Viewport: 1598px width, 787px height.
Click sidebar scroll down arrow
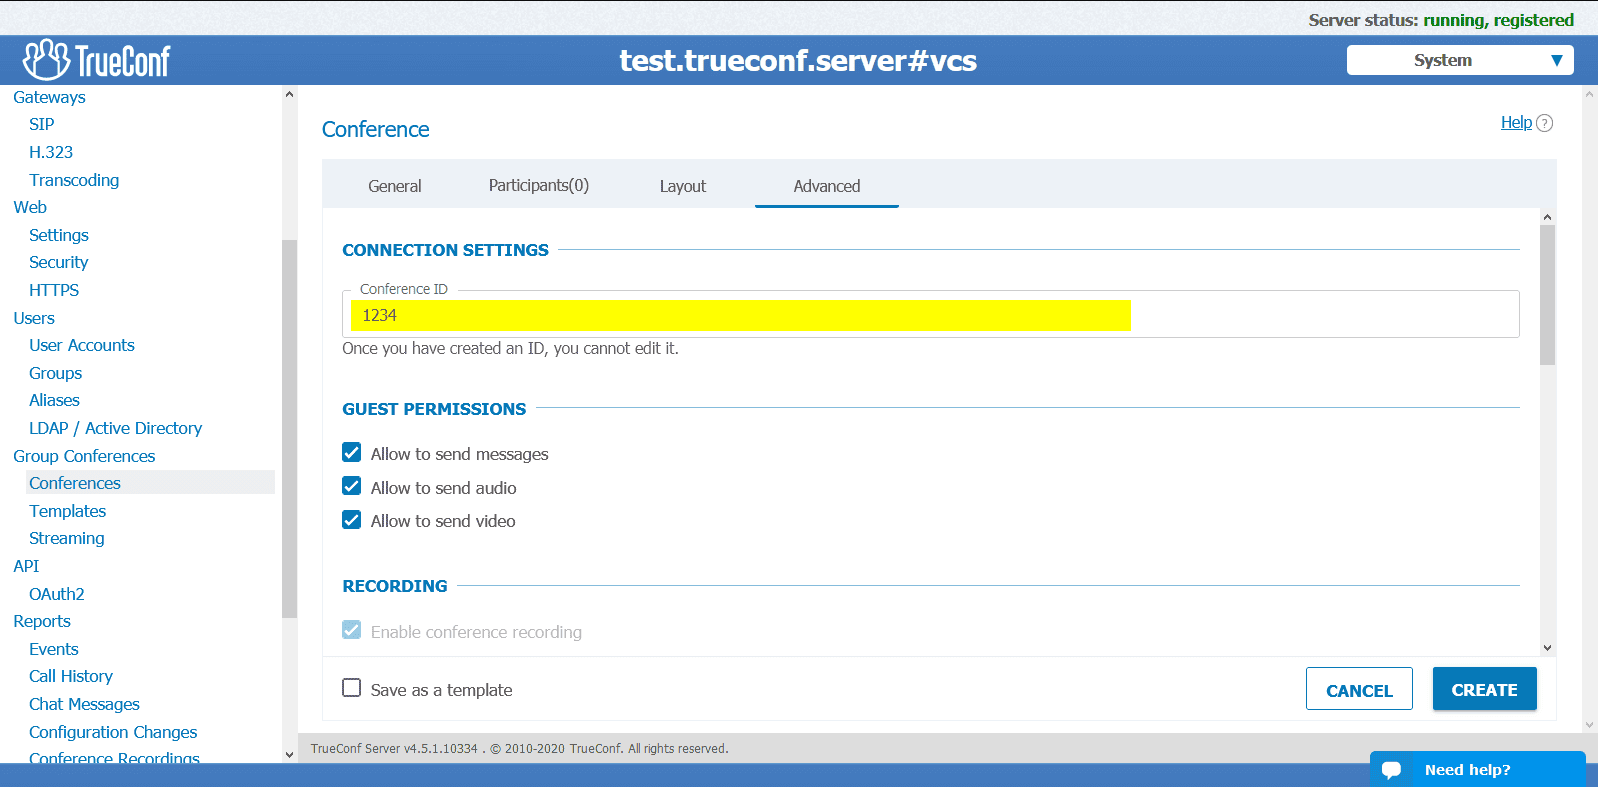[x=290, y=755]
